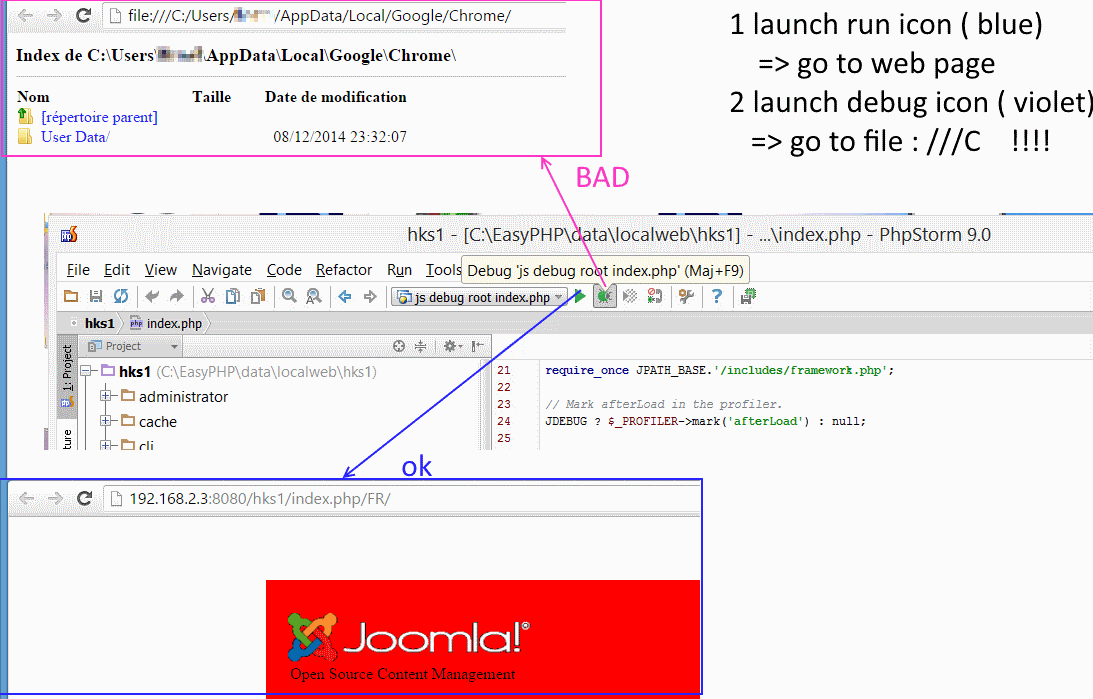Click the Synchronize refresh toolbar icon
This screenshot has height=699, width=1093.
(121, 297)
